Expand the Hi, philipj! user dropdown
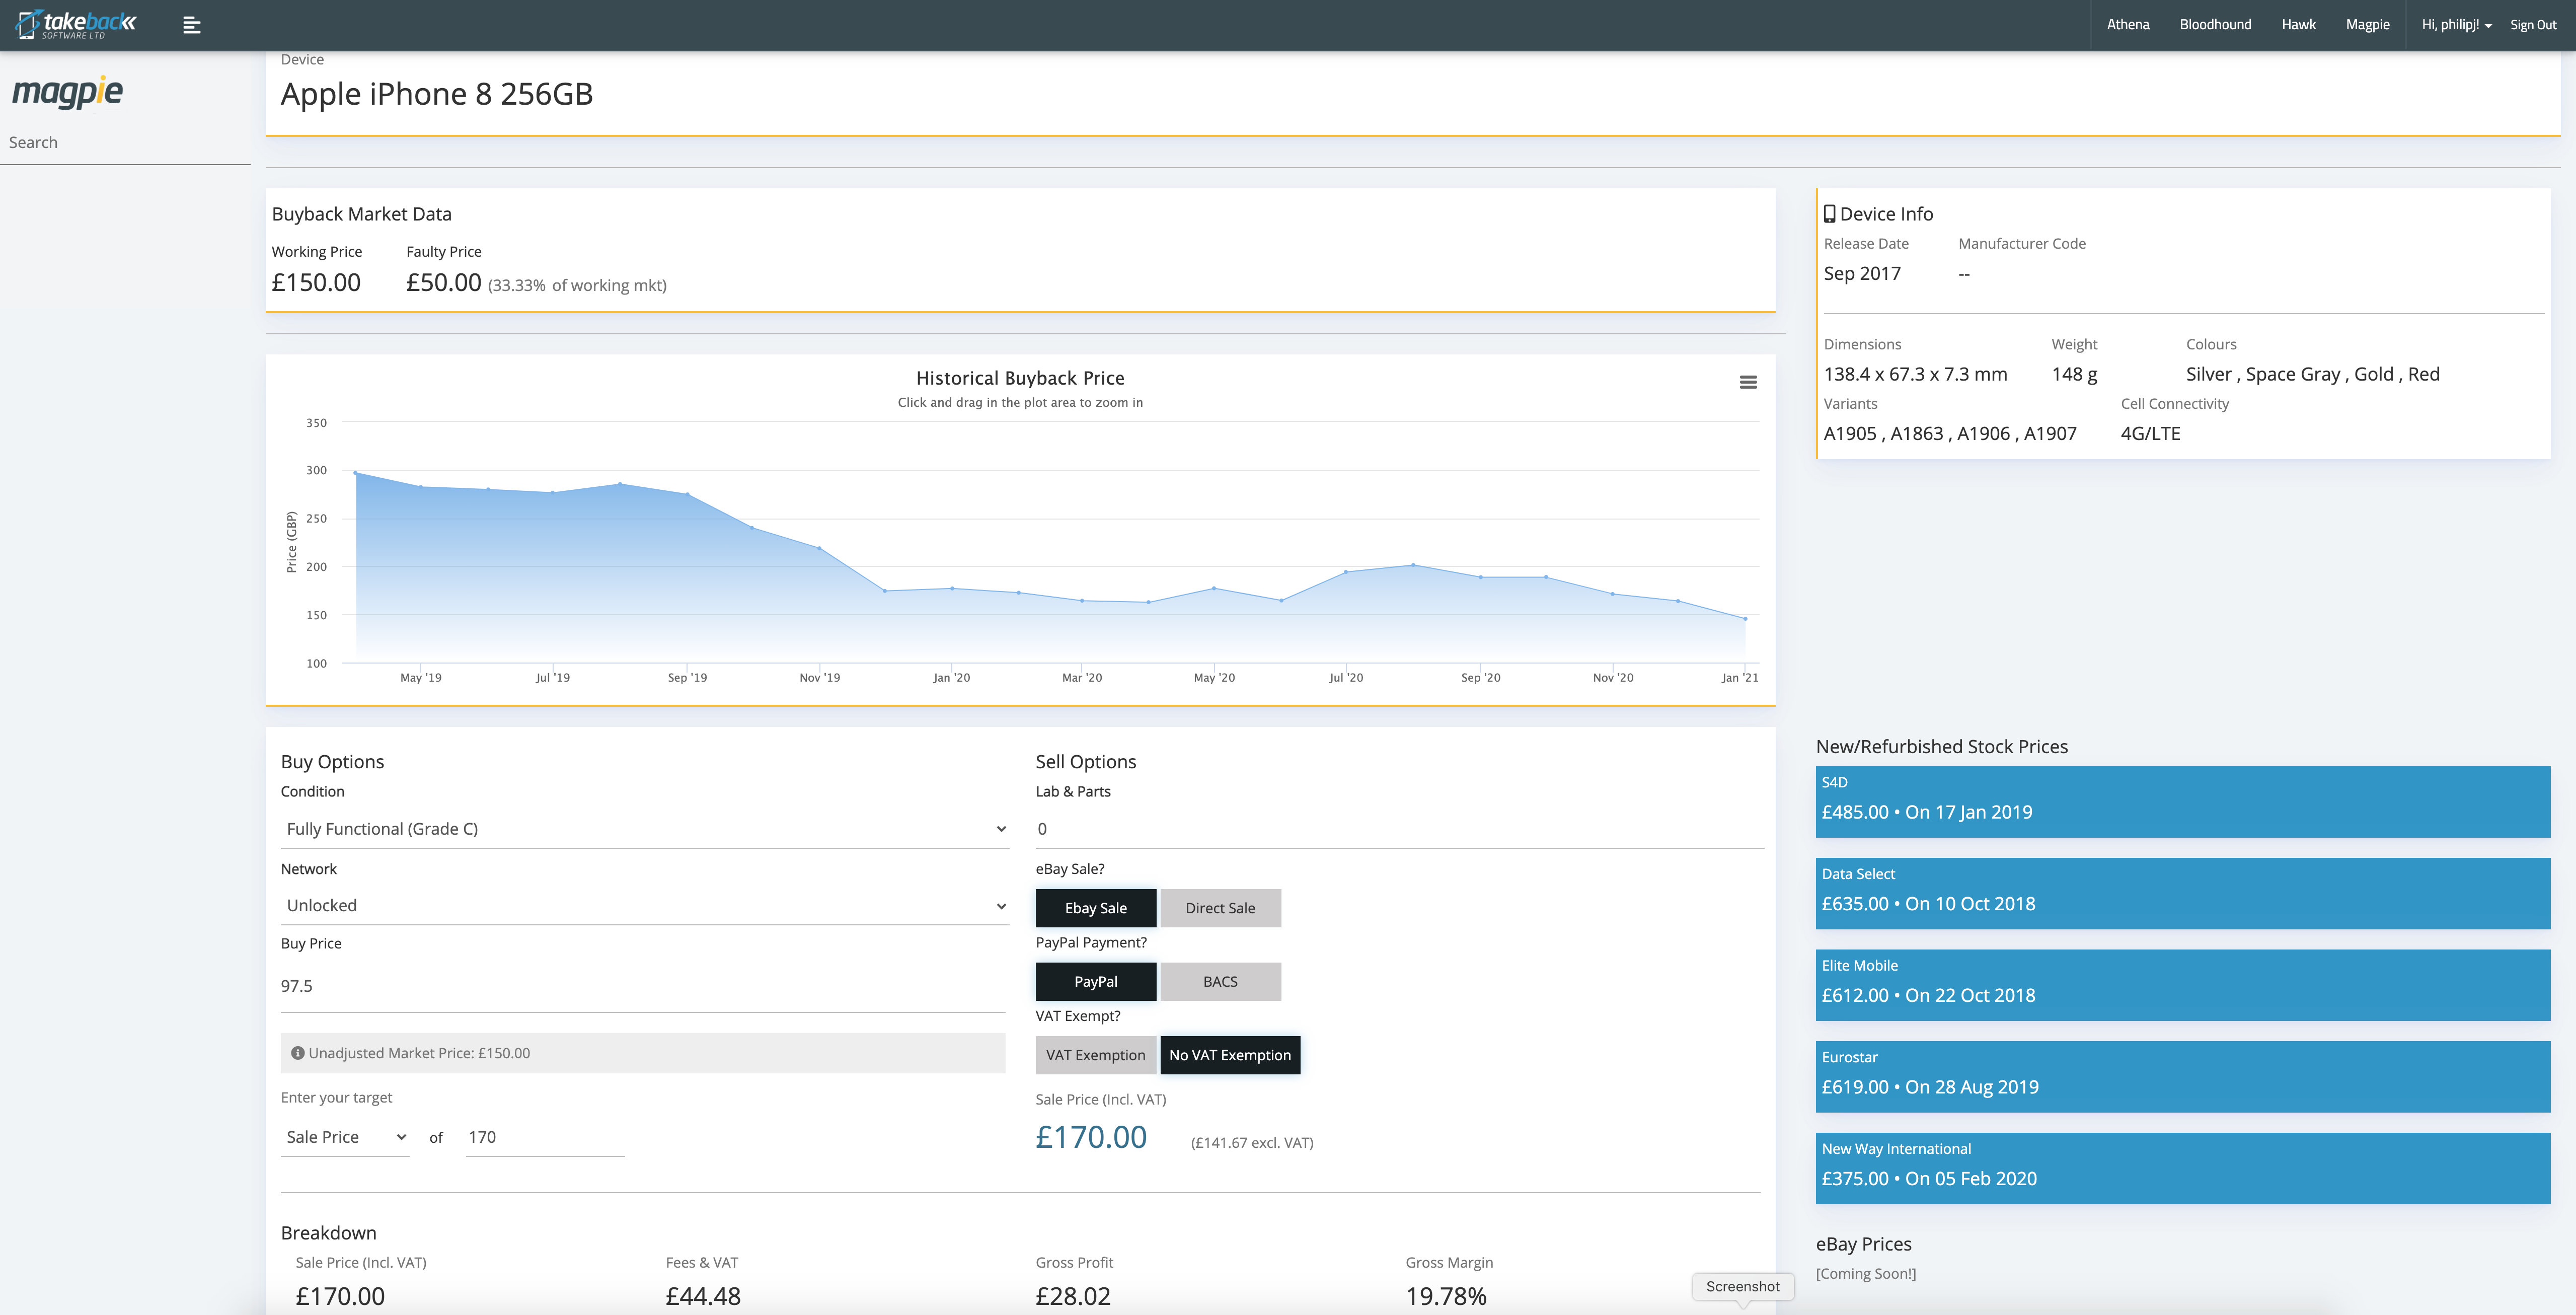2576x1315 pixels. [2456, 25]
